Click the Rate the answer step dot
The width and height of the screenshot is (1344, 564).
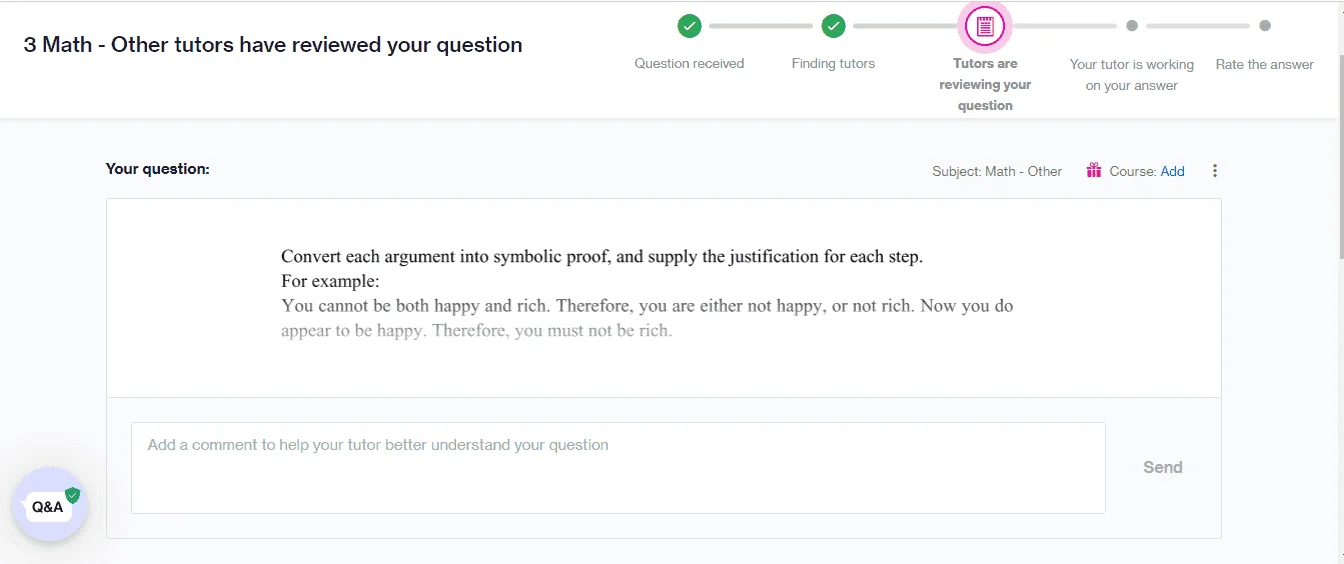coord(1265,26)
